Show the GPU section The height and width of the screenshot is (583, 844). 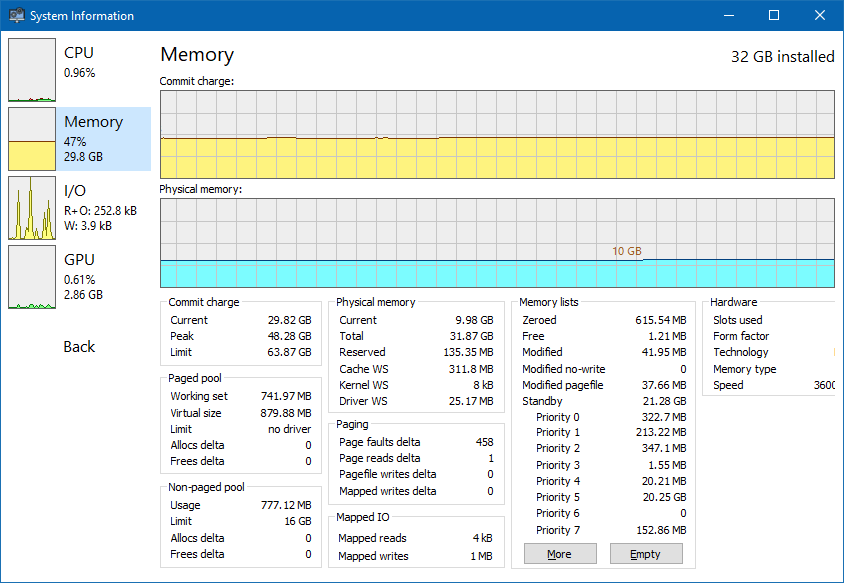point(79,277)
